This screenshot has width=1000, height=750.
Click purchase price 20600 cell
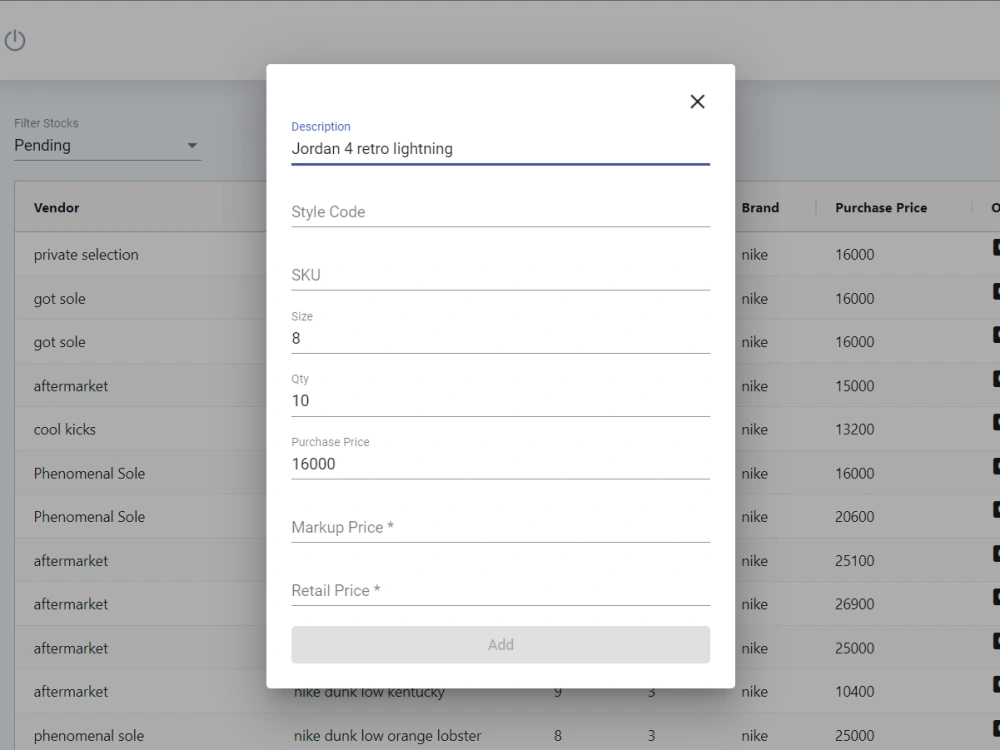(855, 517)
